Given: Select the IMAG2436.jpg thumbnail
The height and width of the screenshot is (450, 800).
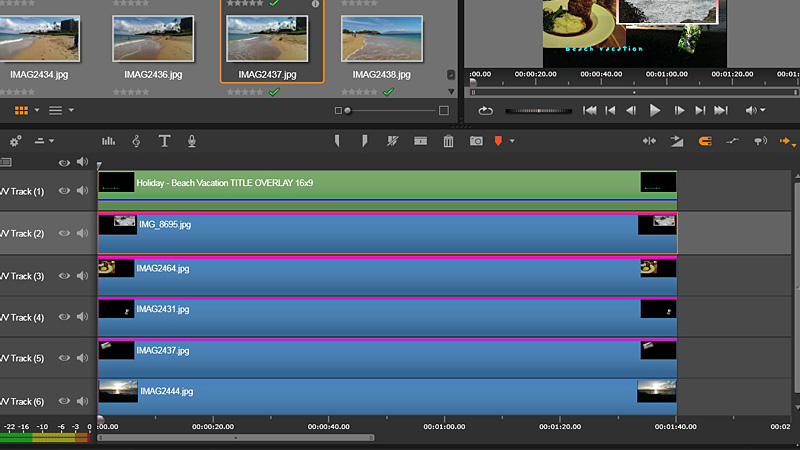Looking at the screenshot, I should pos(153,39).
